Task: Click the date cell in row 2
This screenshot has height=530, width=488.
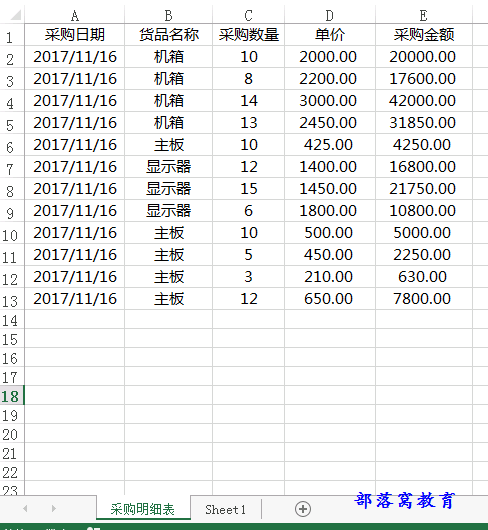Action: point(75,57)
